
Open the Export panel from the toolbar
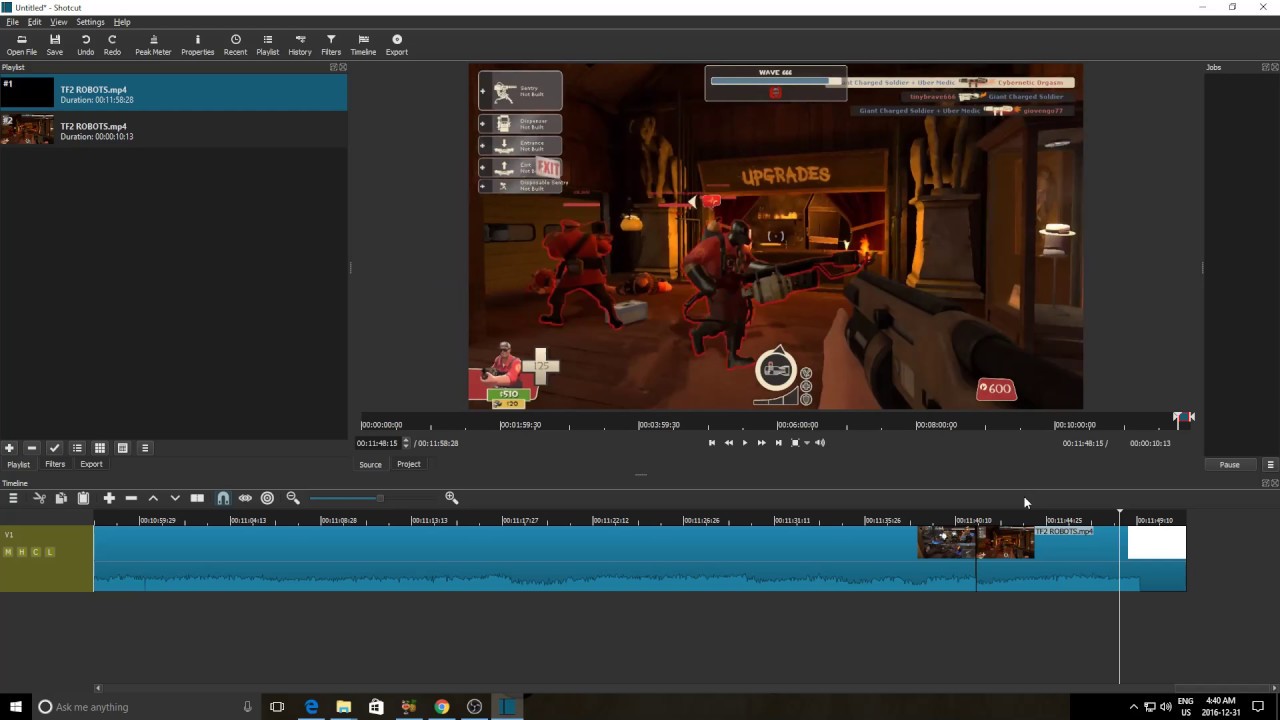pos(397,45)
